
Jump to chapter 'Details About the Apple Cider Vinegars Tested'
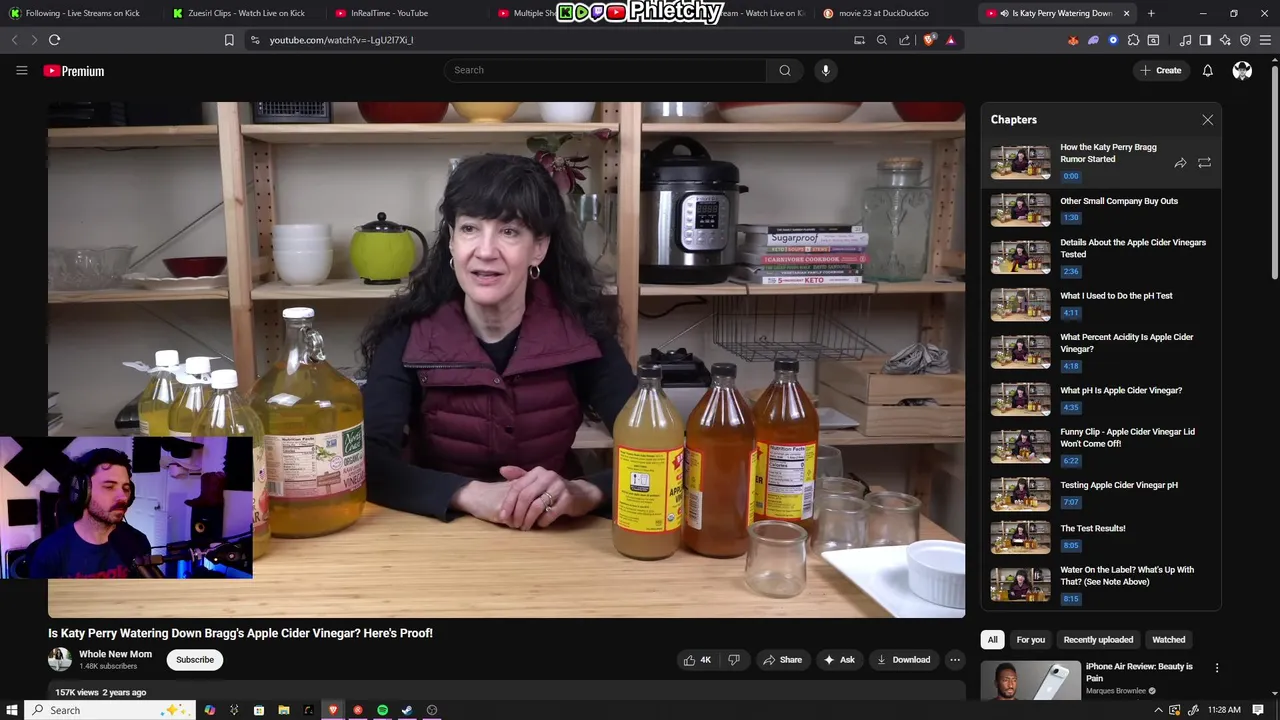[x=1100, y=256]
